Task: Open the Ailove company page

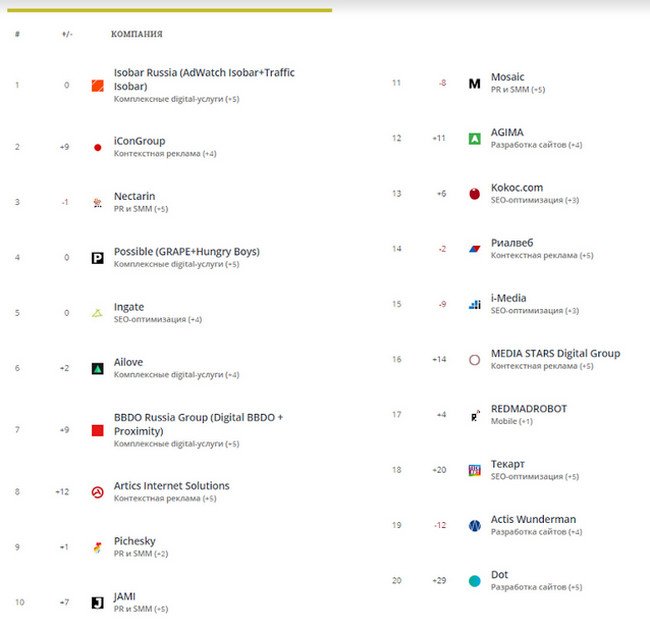Action: 129,362
